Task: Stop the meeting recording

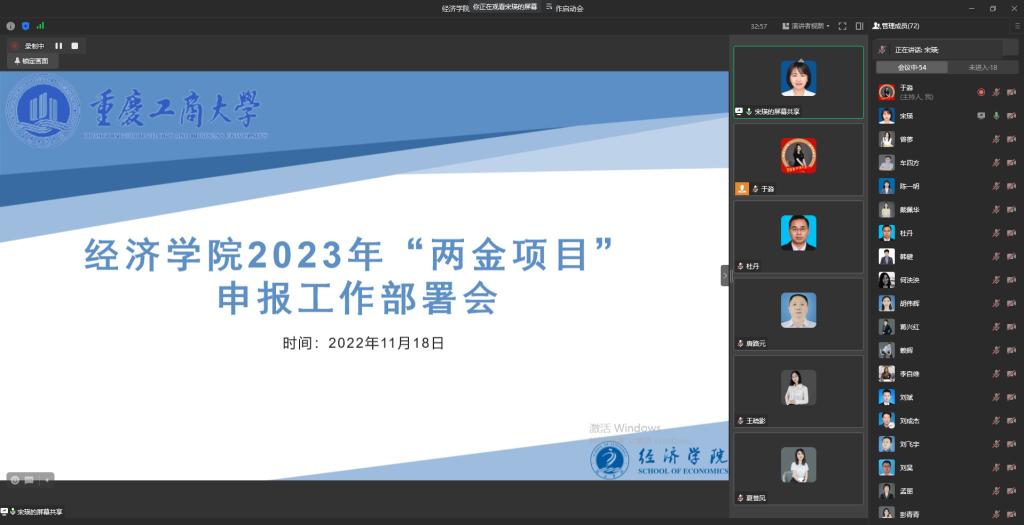Action: [74, 46]
